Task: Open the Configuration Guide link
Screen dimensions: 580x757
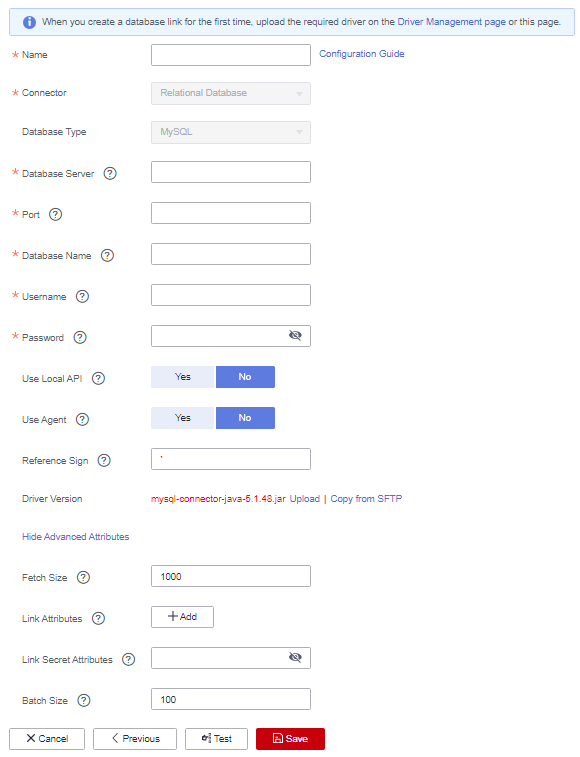Action: coord(362,54)
